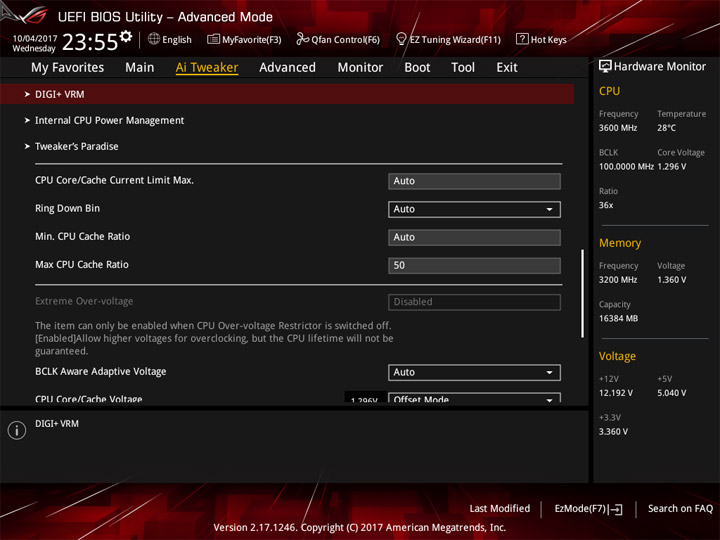Click the Min. CPU Cache Ratio label
Image resolution: width=720 pixels, height=540 pixels.
point(83,236)
